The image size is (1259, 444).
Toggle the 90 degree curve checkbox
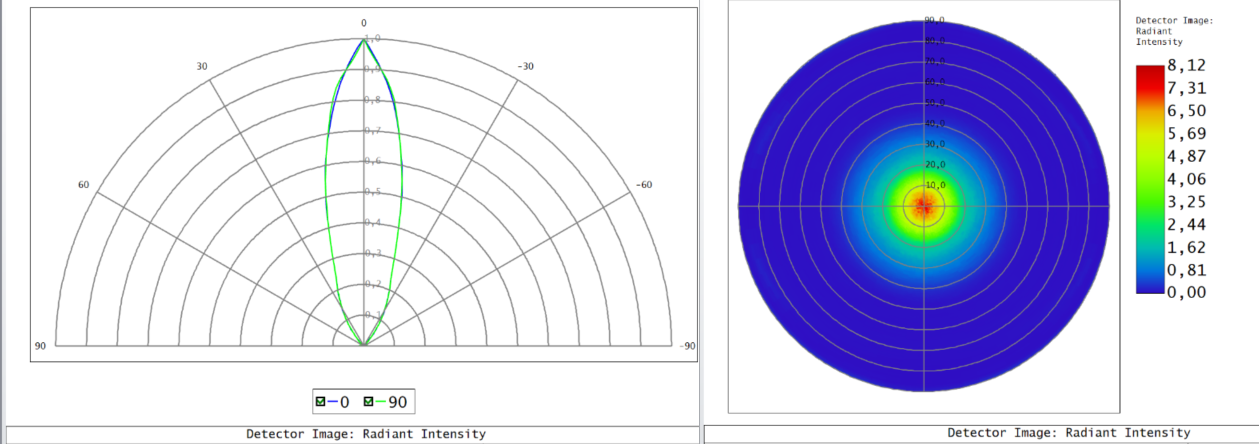(x=368, y=402)
